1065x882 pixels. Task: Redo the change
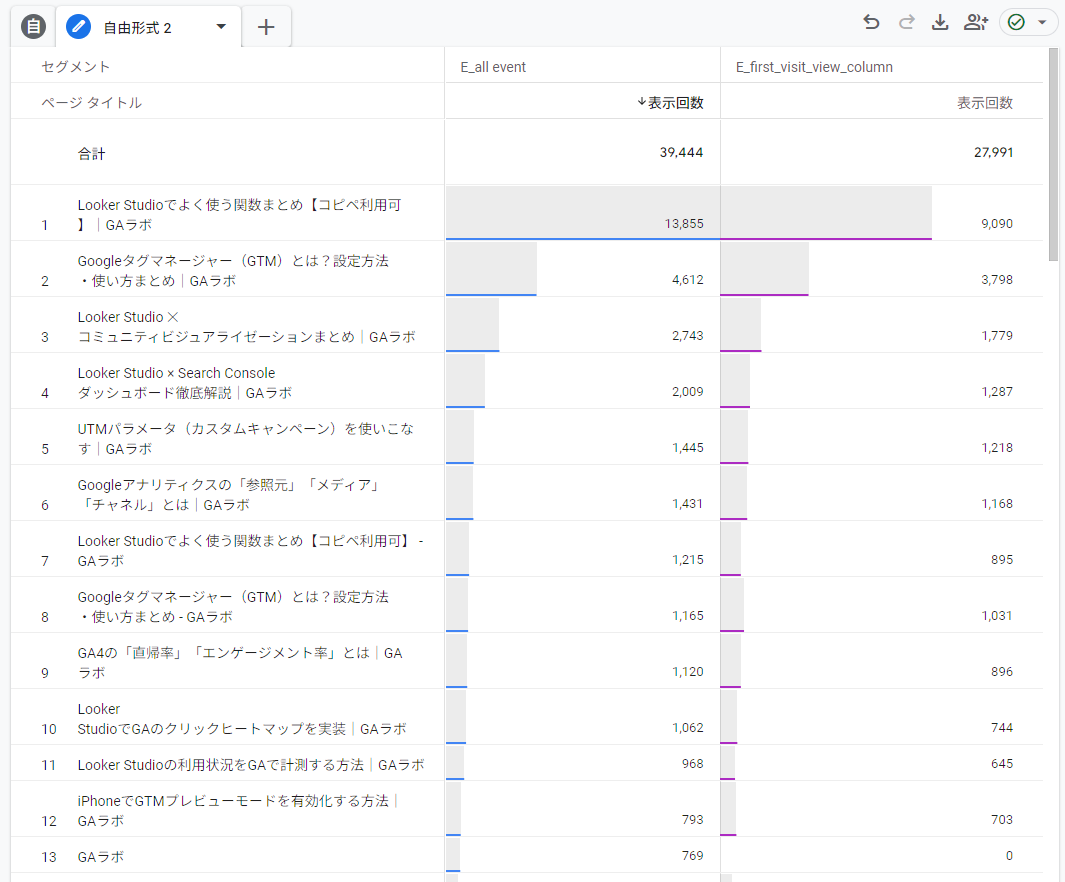(x=906, y=22)
